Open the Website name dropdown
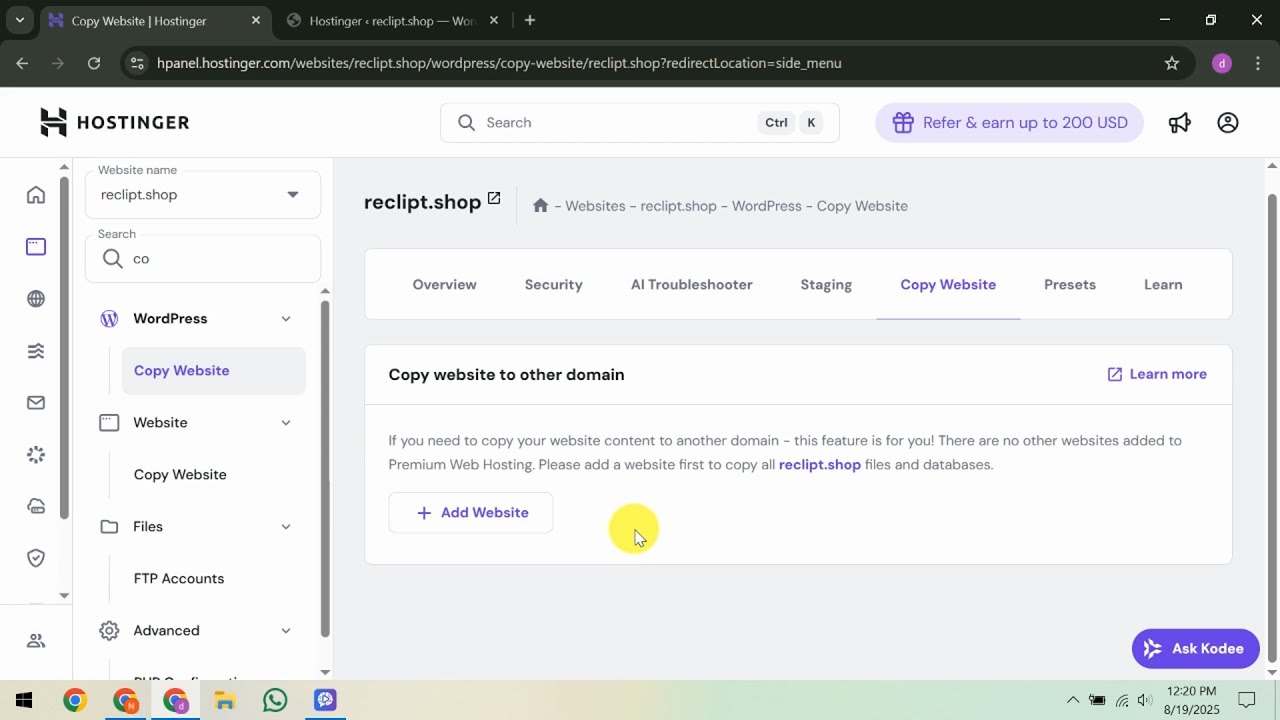 coord(203,194)
